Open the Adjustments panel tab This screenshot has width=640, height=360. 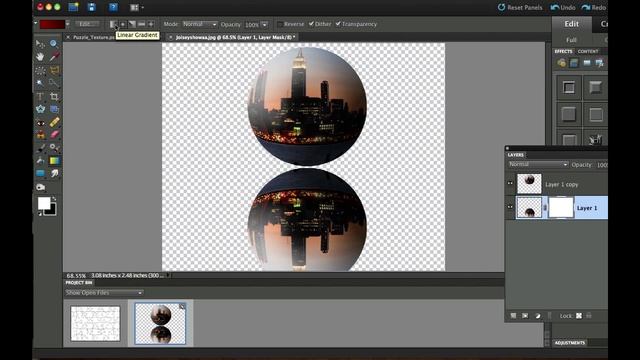point(570,342)
